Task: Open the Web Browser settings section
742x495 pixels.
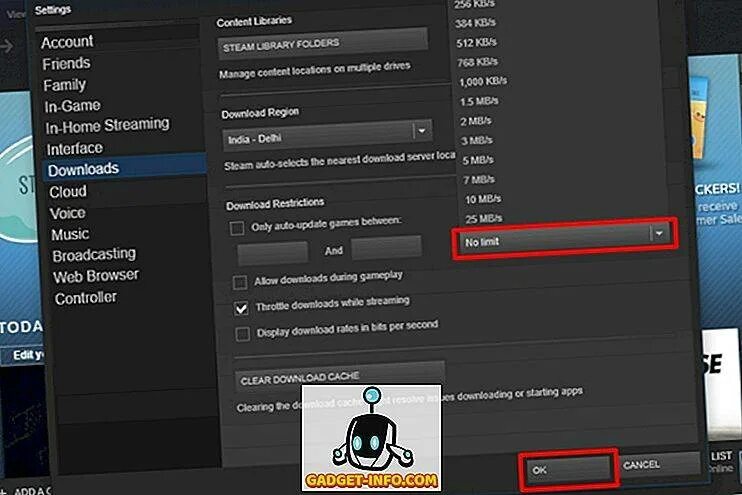Action: 96,276
